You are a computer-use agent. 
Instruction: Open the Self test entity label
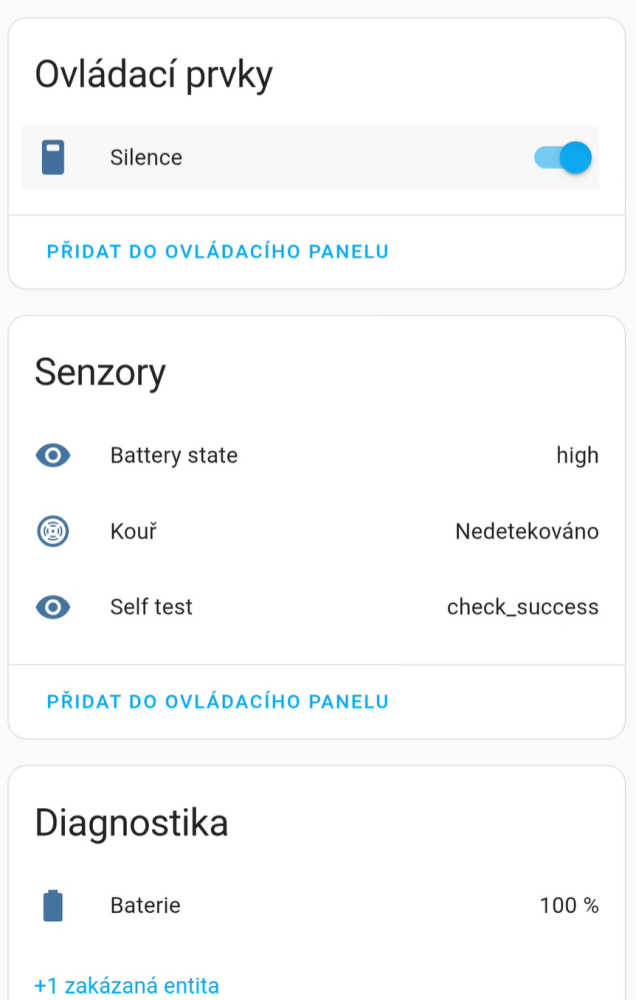[x=151, y=607]
